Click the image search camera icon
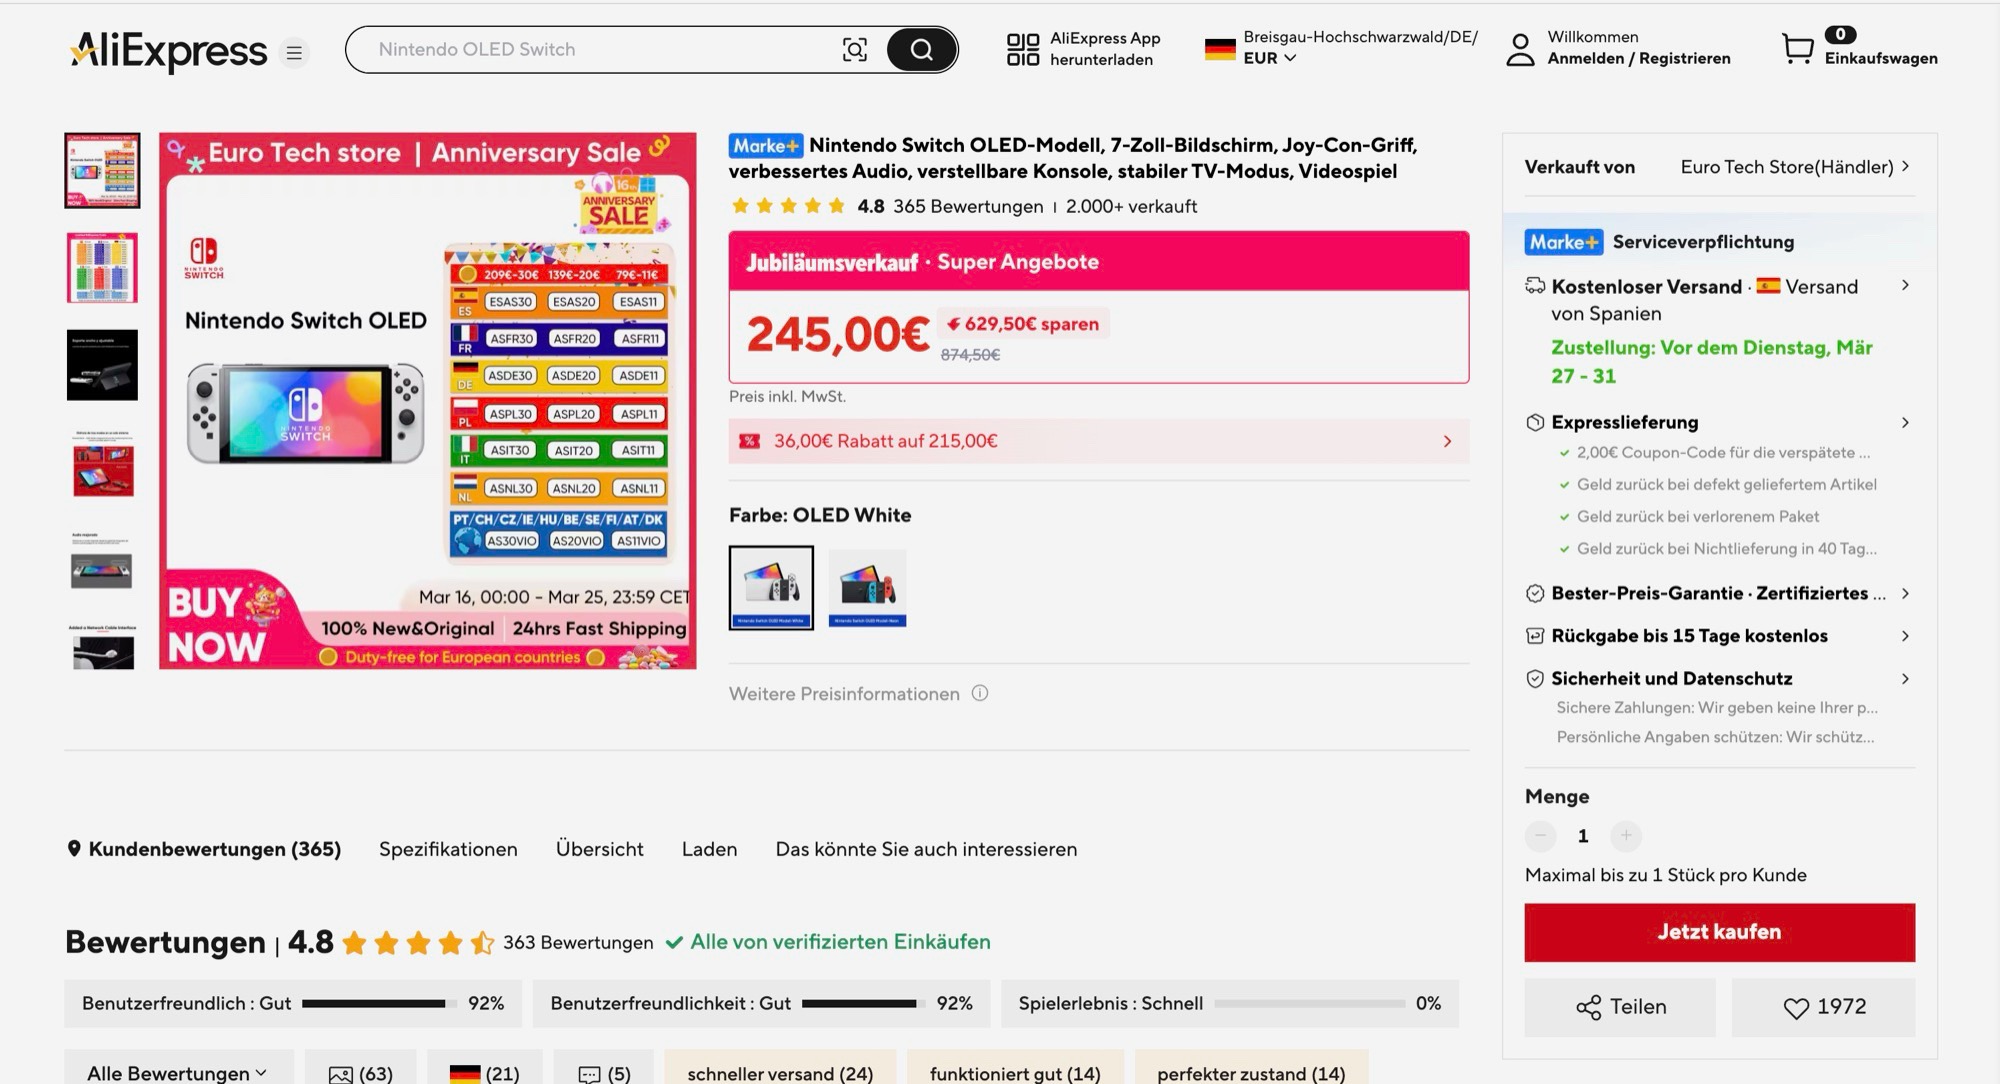Screen dimensions: 2000x1084 click(x=854, y=50)
